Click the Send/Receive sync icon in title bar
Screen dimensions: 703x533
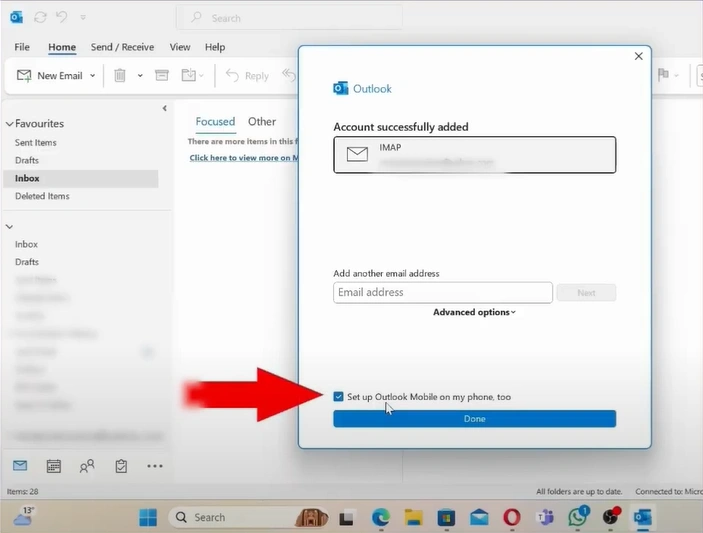pos(40,17)
